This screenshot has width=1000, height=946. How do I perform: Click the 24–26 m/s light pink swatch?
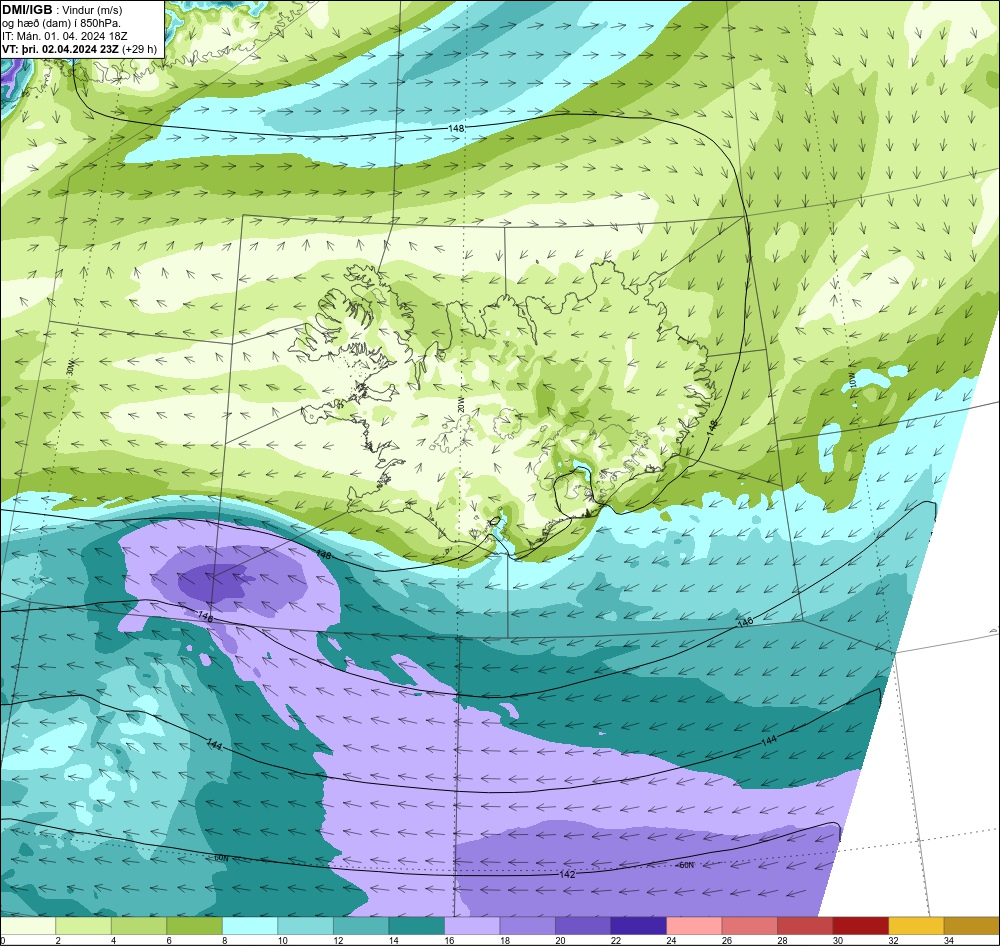tap(694, 926)
